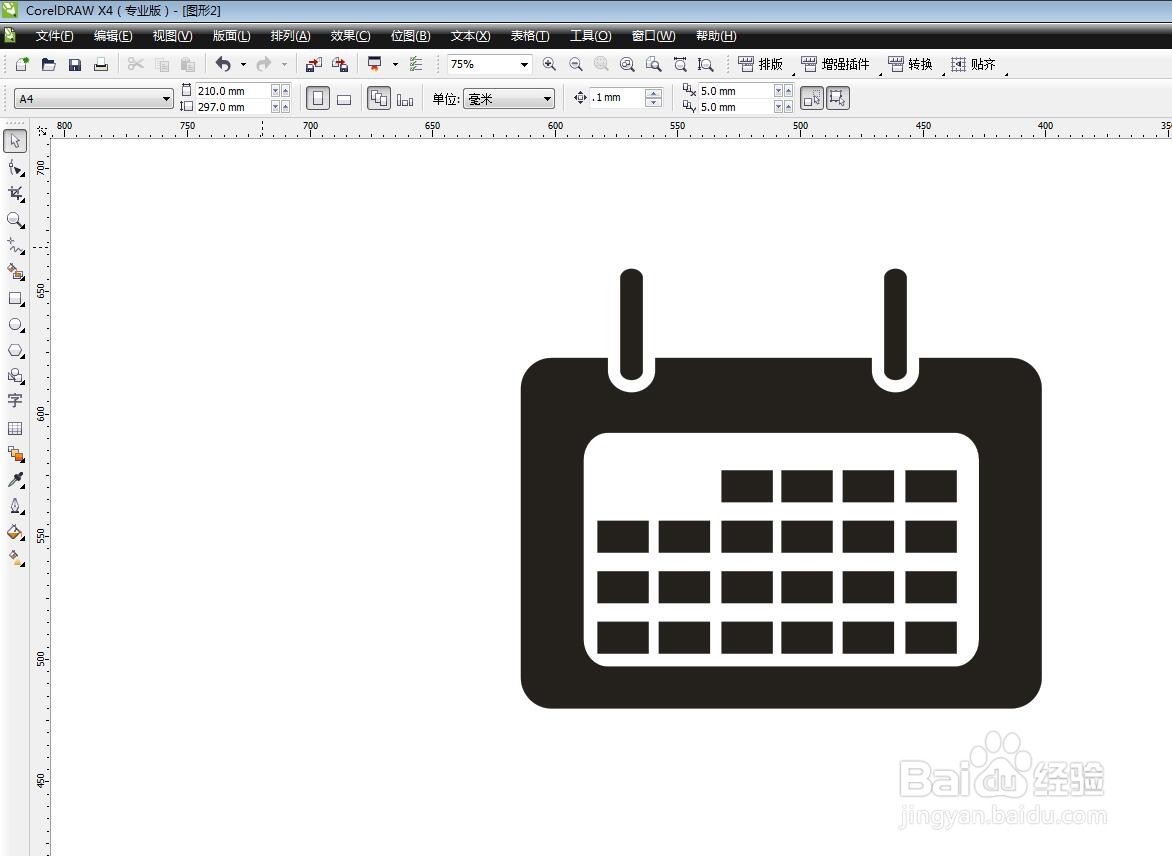The height and width of the screenshot is (856, 1172).
Task: Select the Shape edit tool
Action: click(x=15, y=167)
